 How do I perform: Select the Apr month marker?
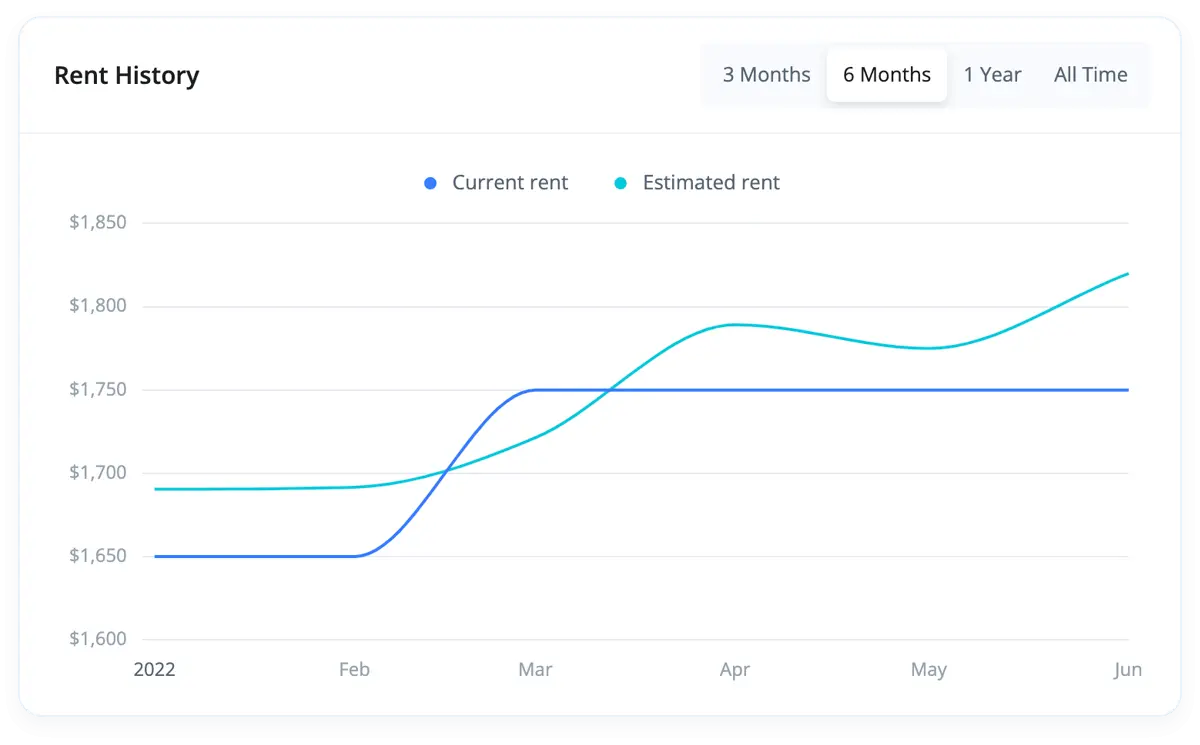pos(734,670)
